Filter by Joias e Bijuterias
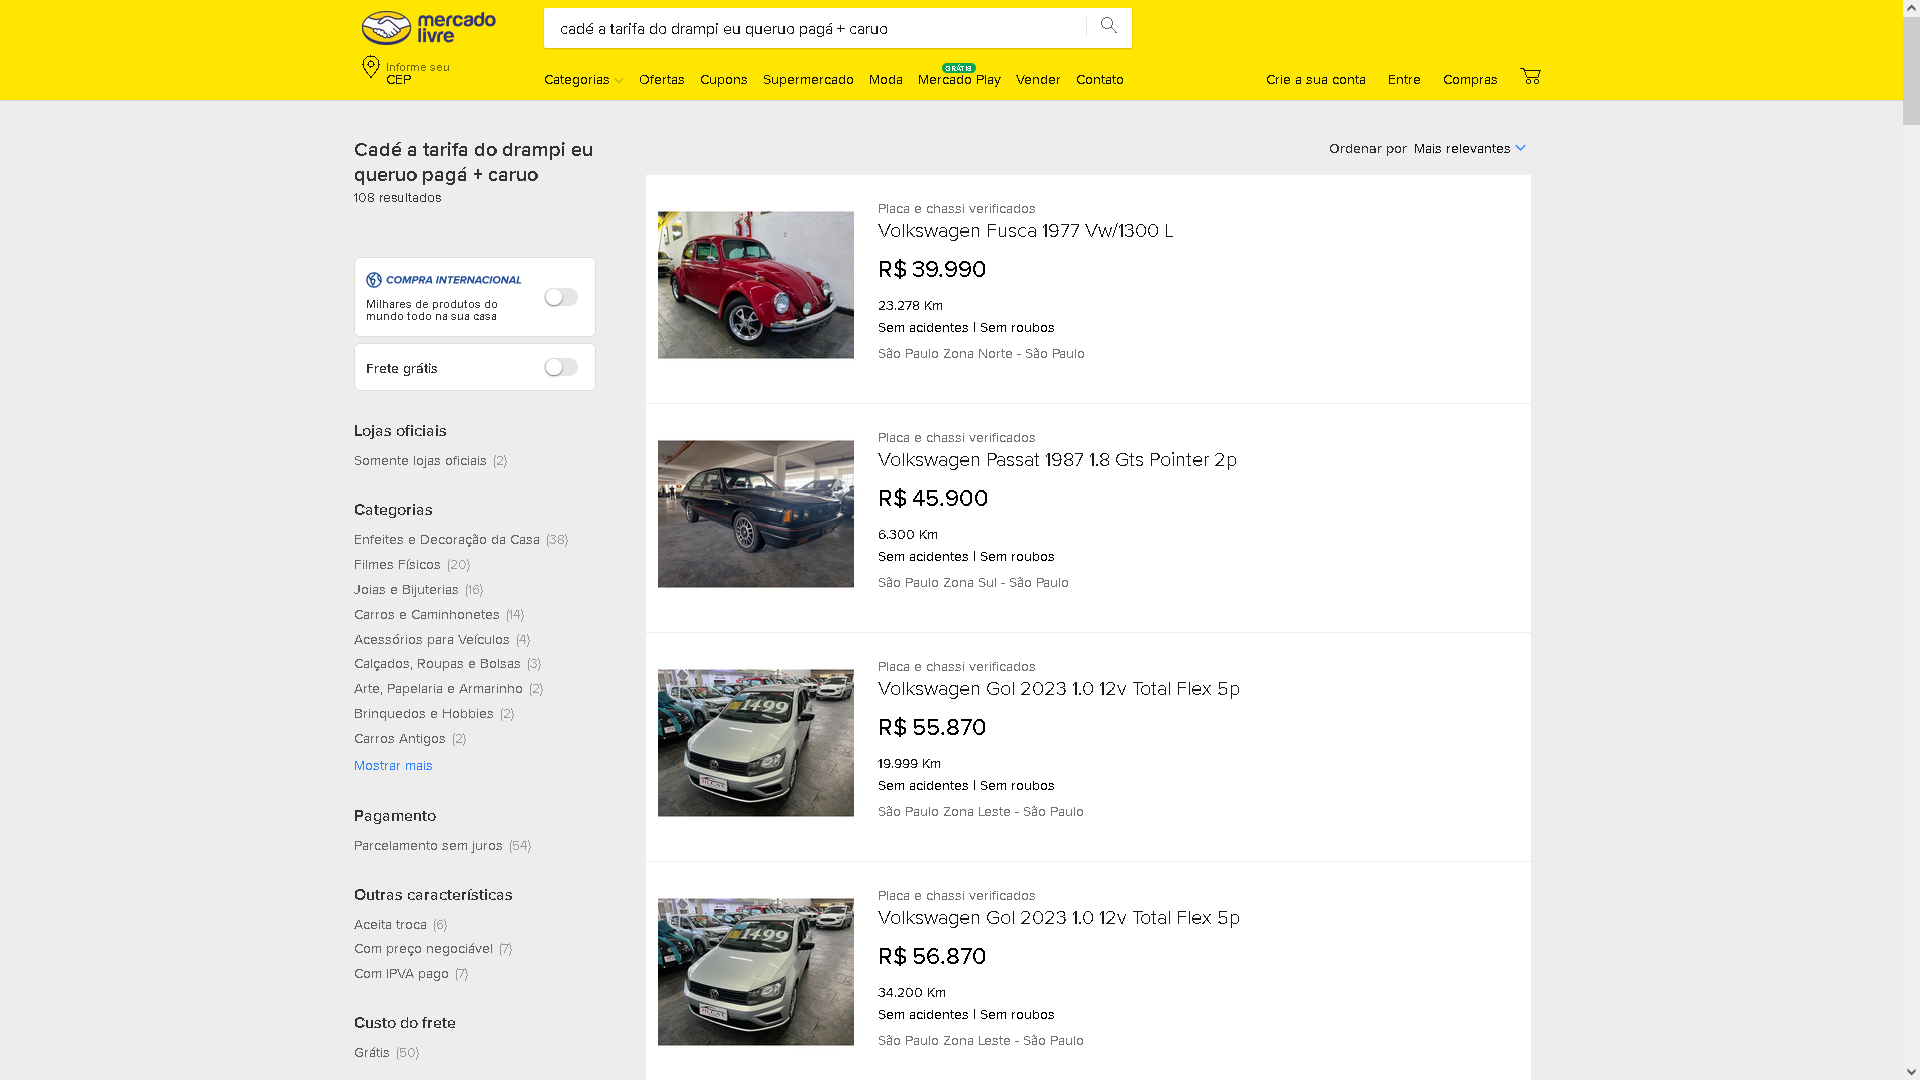1920x1080 pixels. (418, 589)
